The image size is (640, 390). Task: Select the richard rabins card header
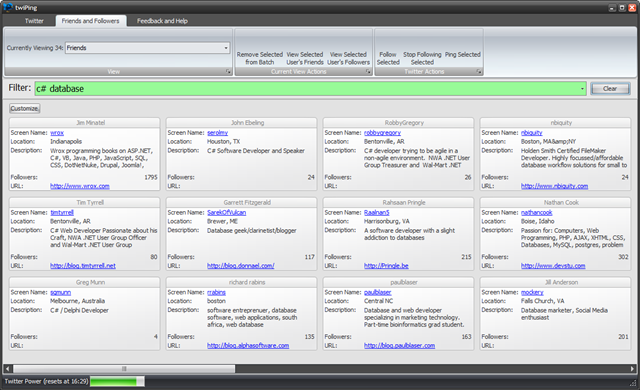coord(242,282)
